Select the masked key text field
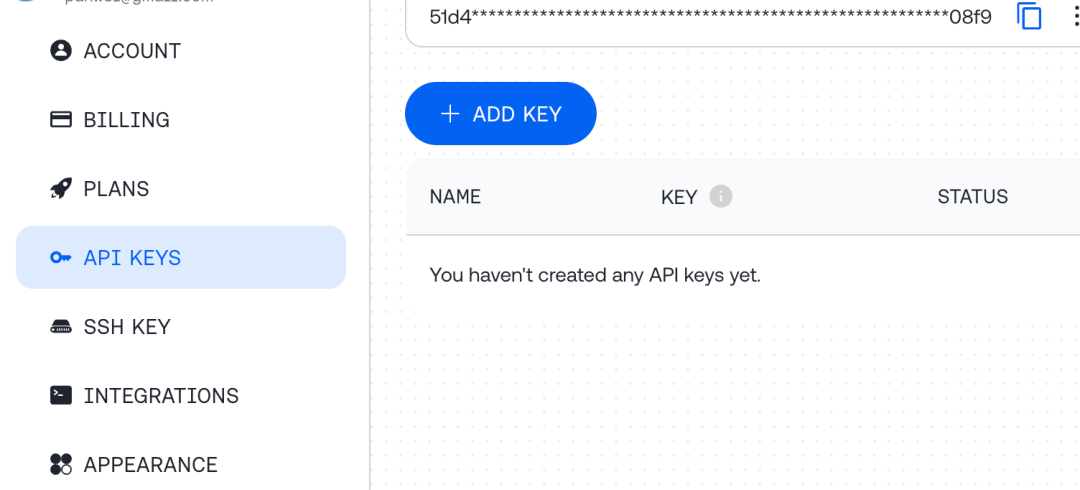 [711, 17]
